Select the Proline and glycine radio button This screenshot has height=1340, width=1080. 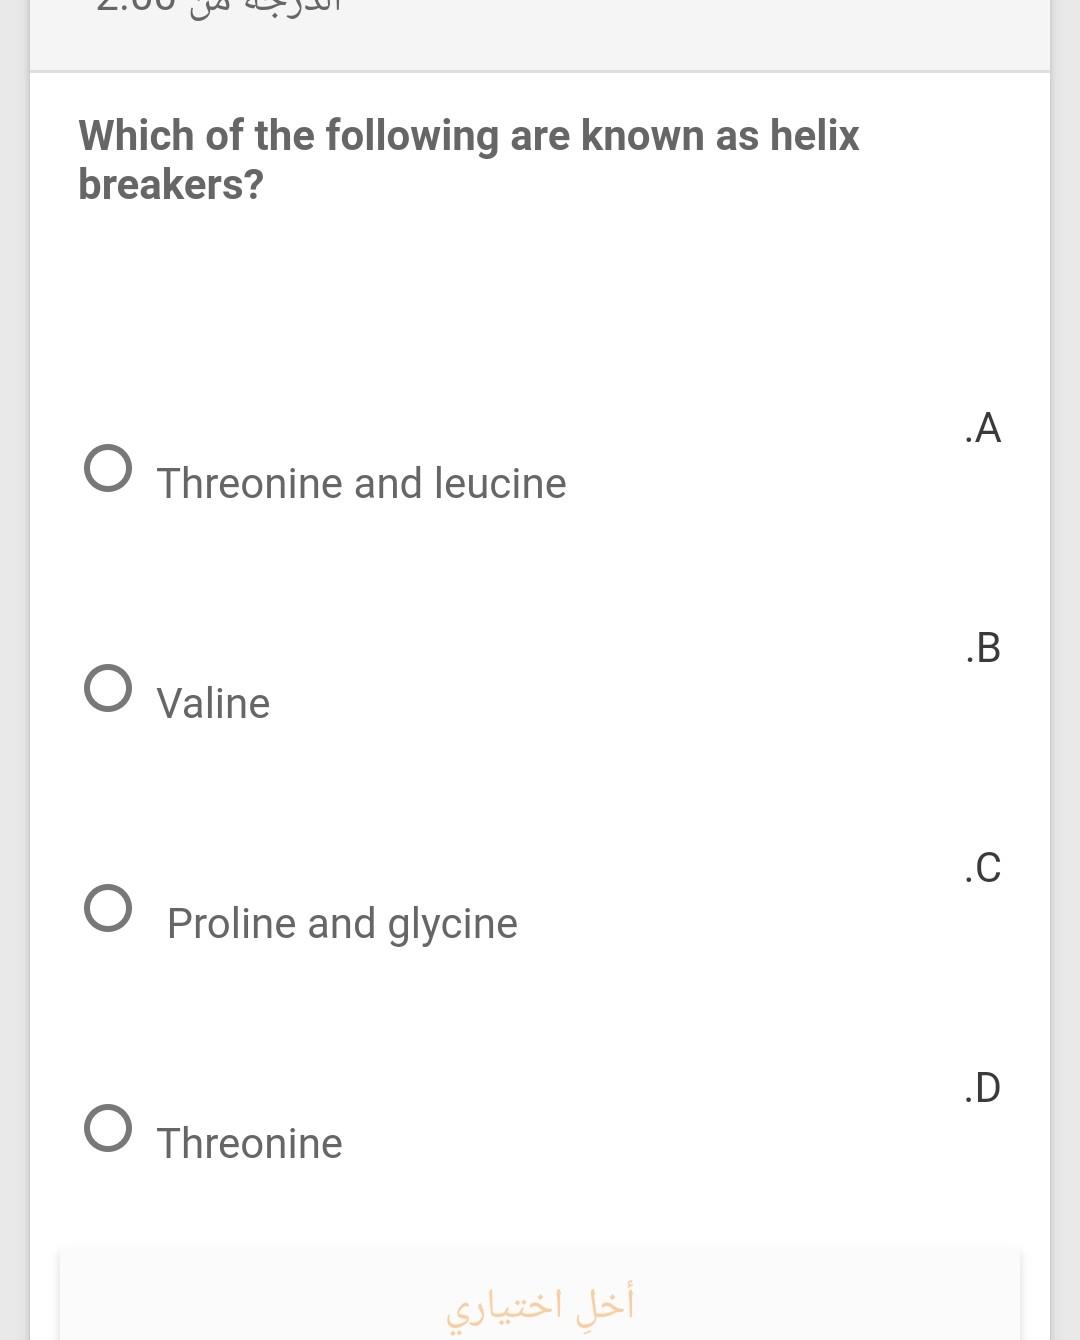pos(107,908)
